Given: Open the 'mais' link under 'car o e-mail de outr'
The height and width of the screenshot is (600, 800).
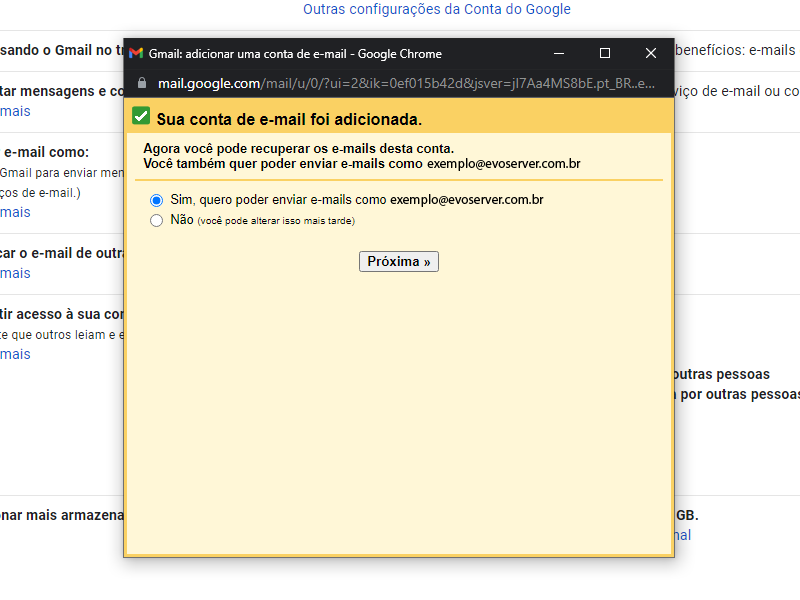Looking at the screenshot, I should click(x=15, y=273).
